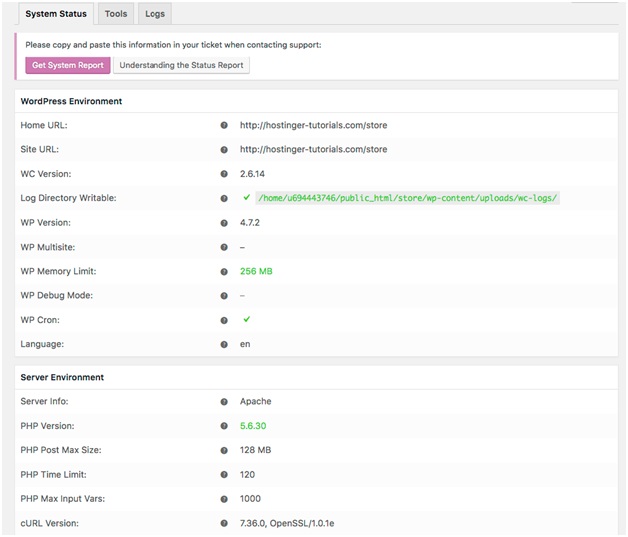Show help tooltip for Server Info

(x=224, y=402)
